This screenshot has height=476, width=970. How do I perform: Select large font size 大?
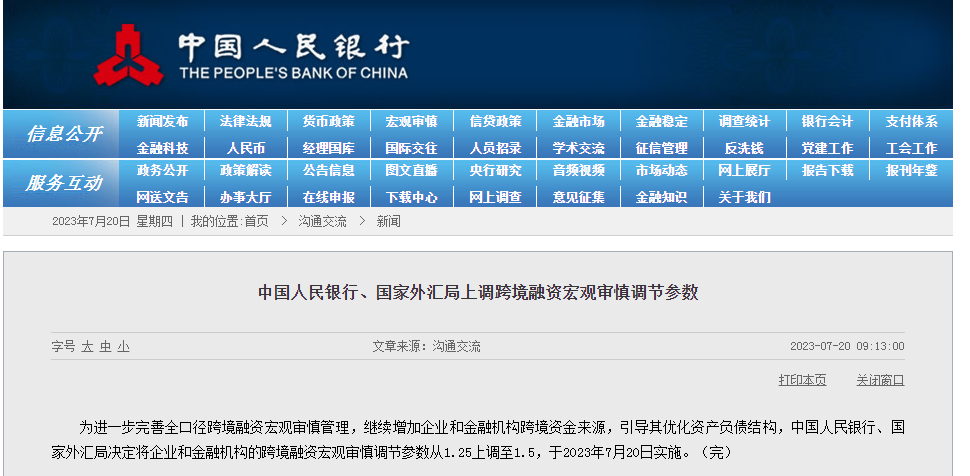[87, 347]
